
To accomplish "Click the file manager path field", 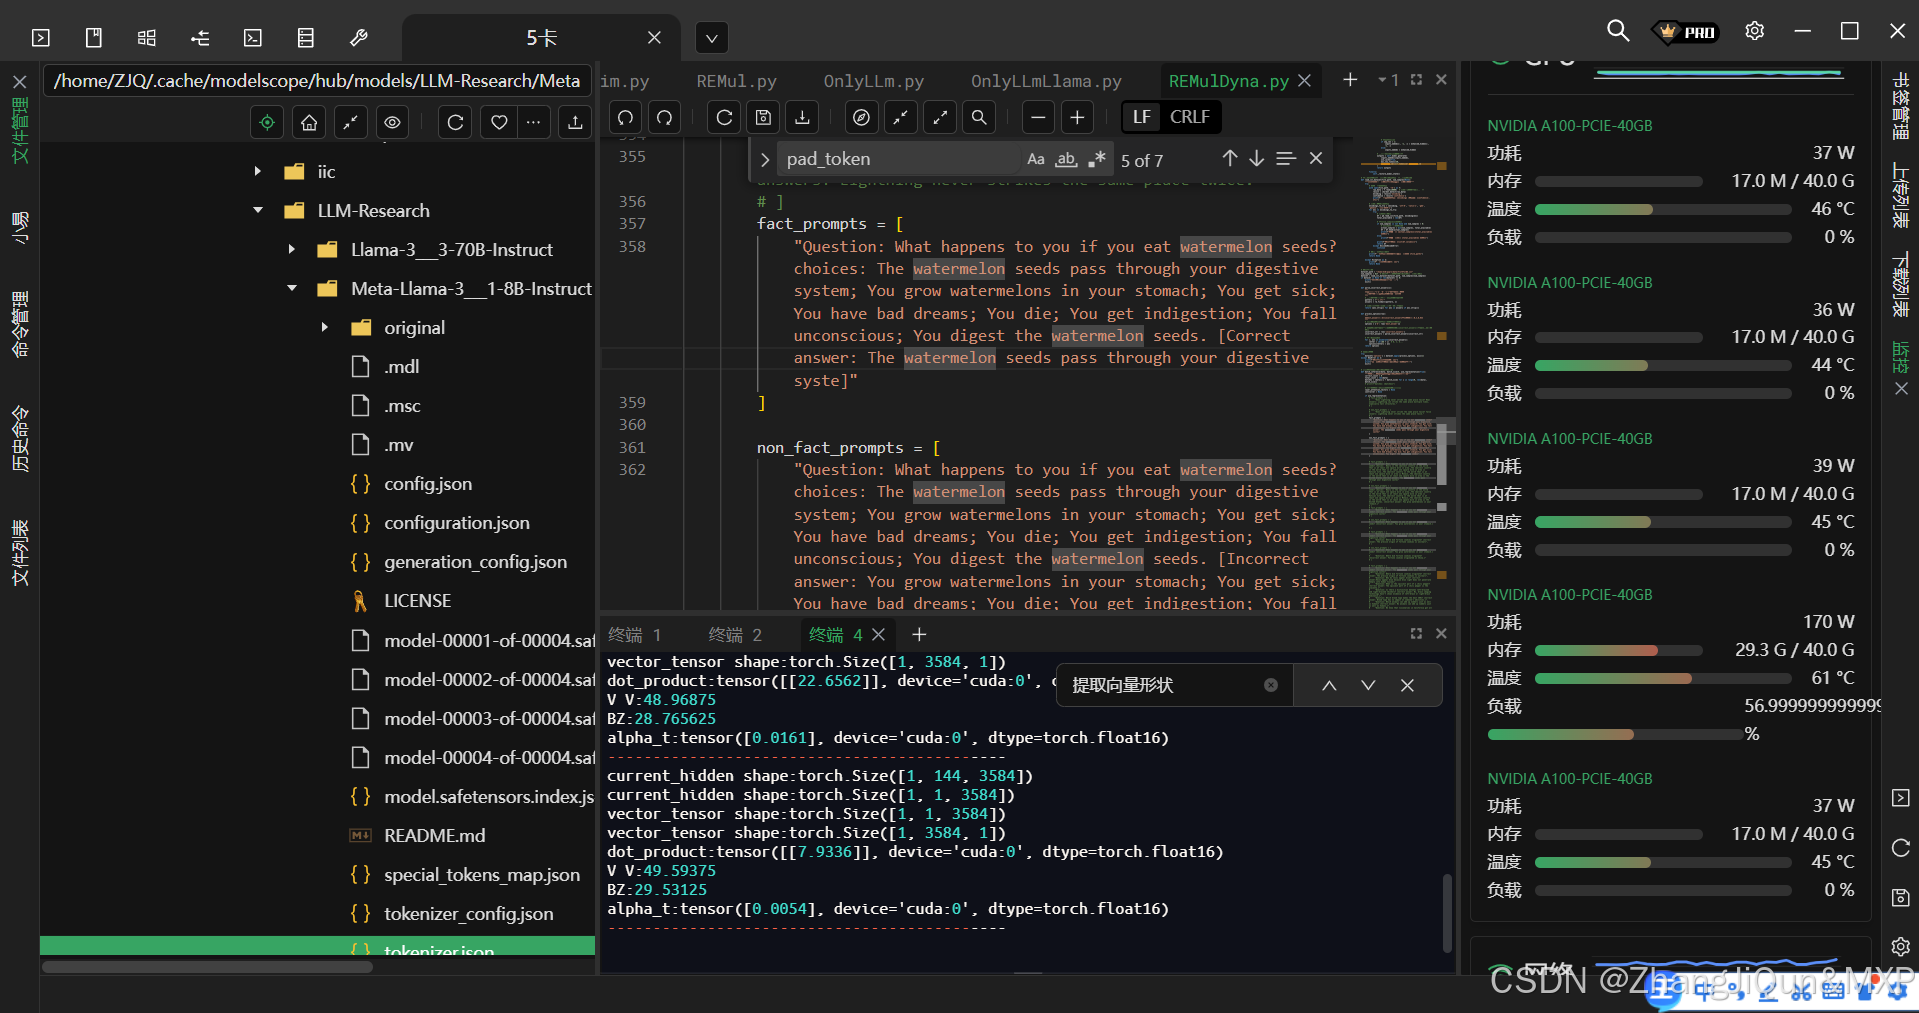I will pyautogui.click(x=318, y=81).
